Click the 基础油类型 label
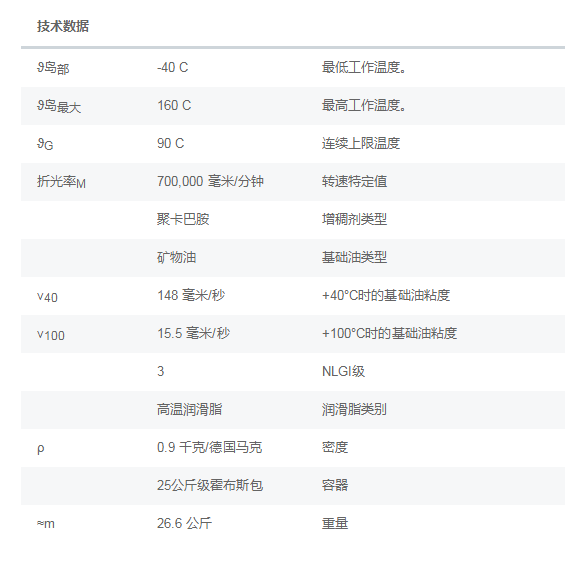Viewport: 565px width, 571px height. coord(354,257)
